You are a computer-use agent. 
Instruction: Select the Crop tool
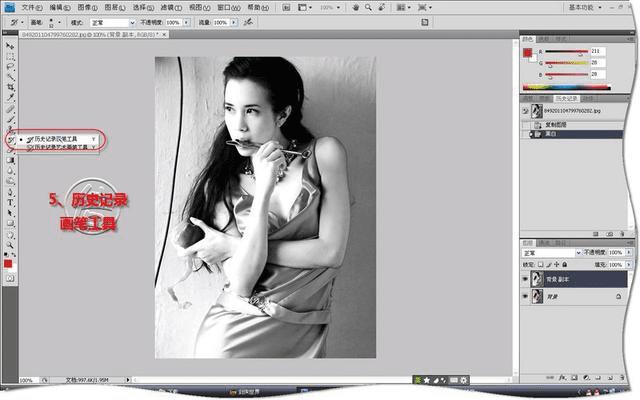pos(10,86)
